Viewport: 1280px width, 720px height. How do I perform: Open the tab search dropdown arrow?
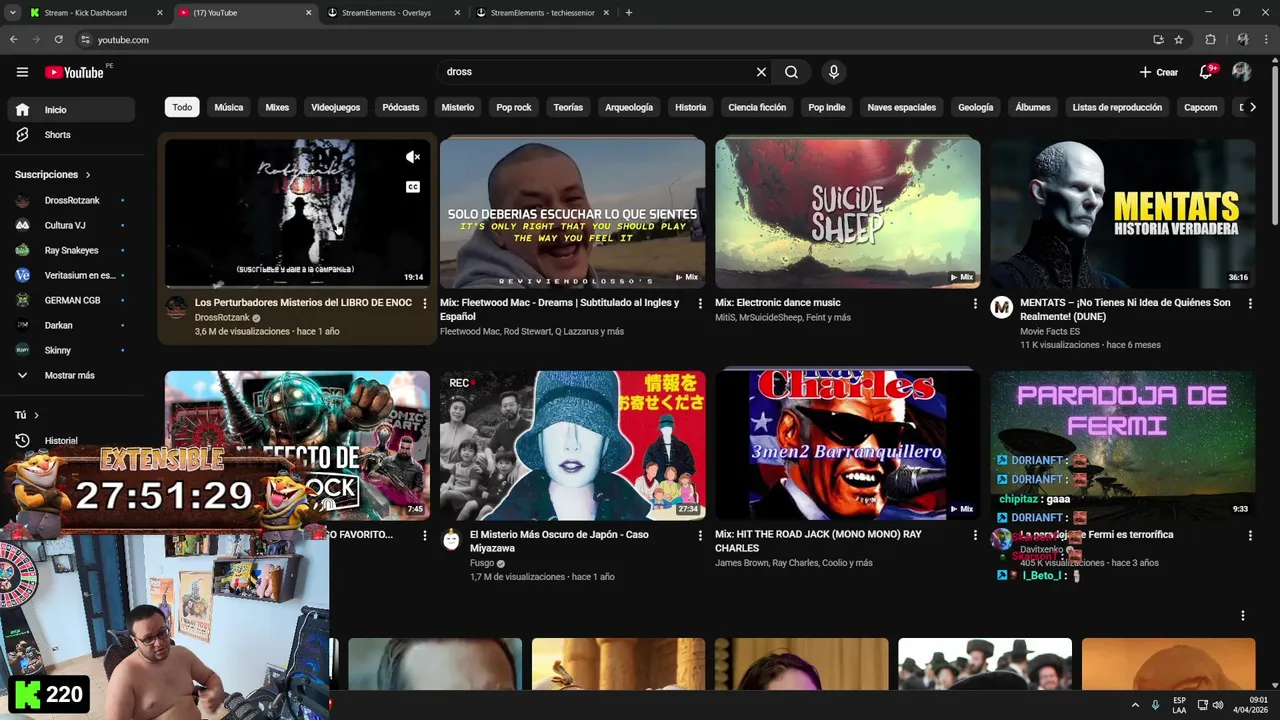13,13
